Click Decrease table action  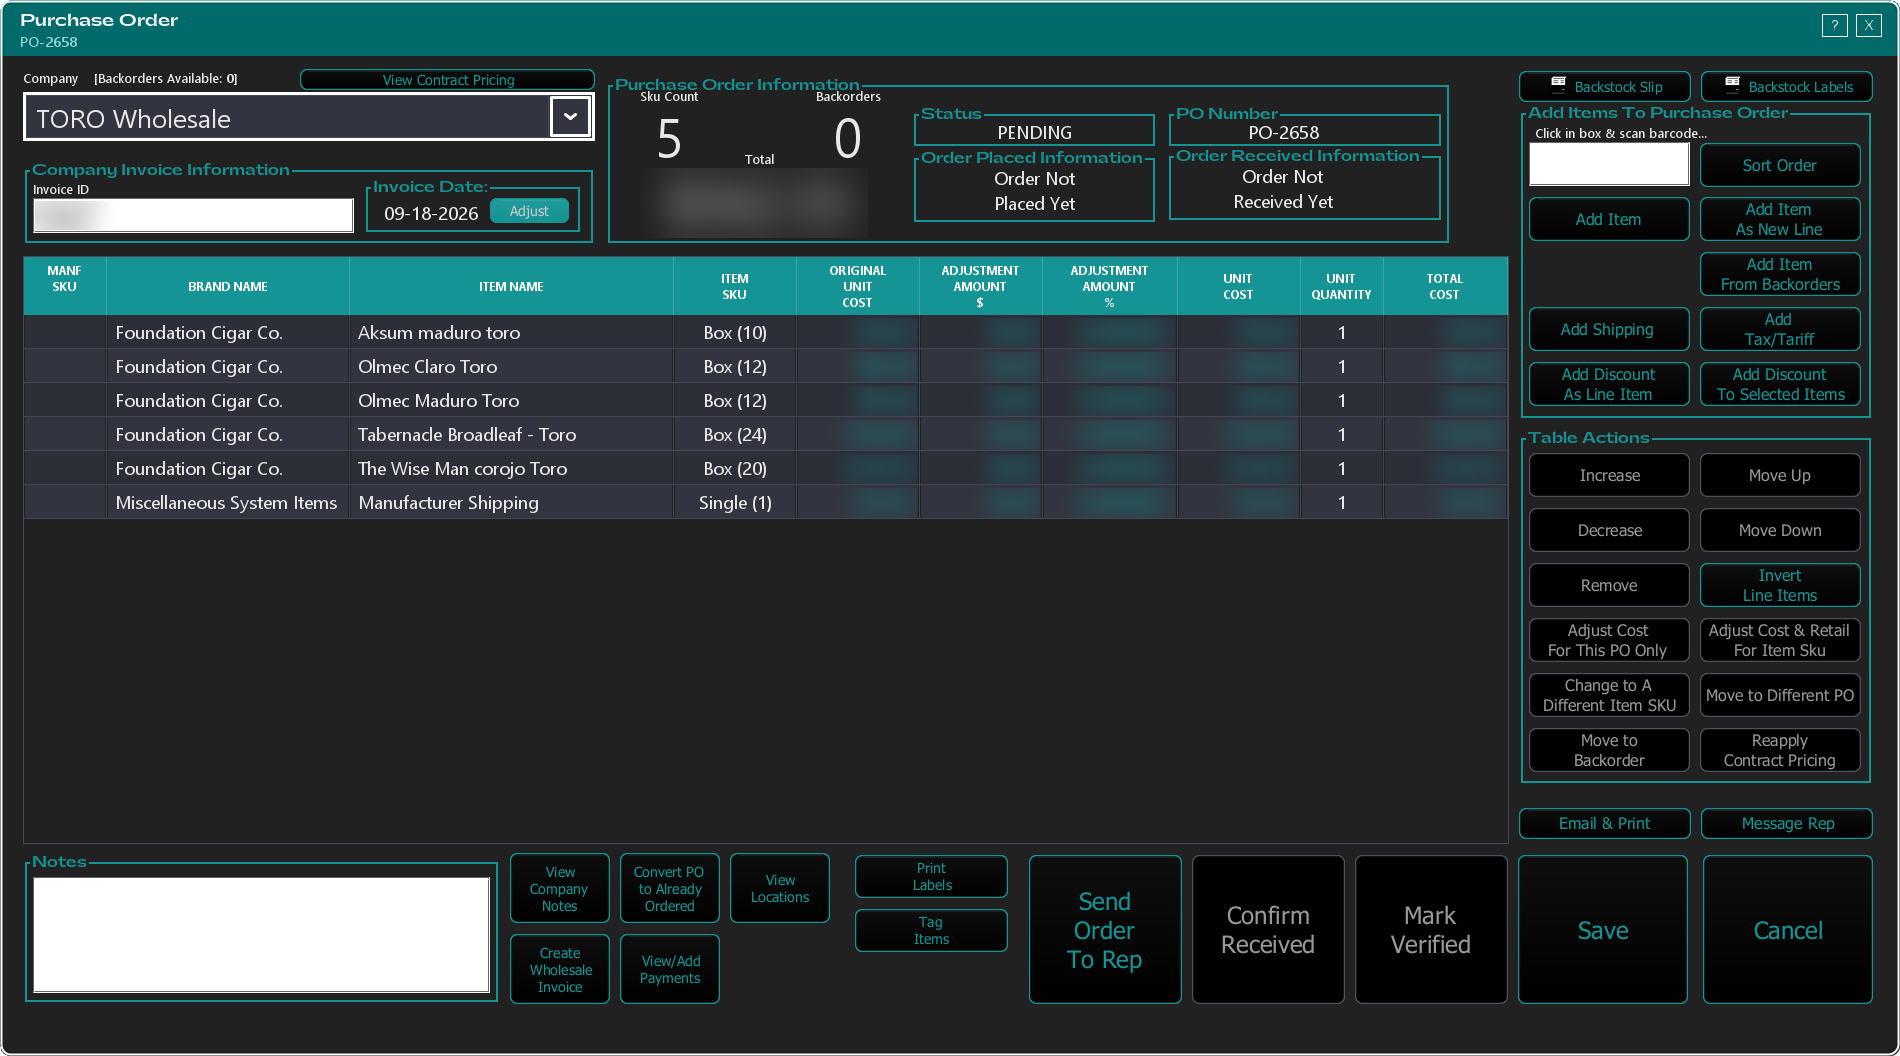coord(1609,530)
